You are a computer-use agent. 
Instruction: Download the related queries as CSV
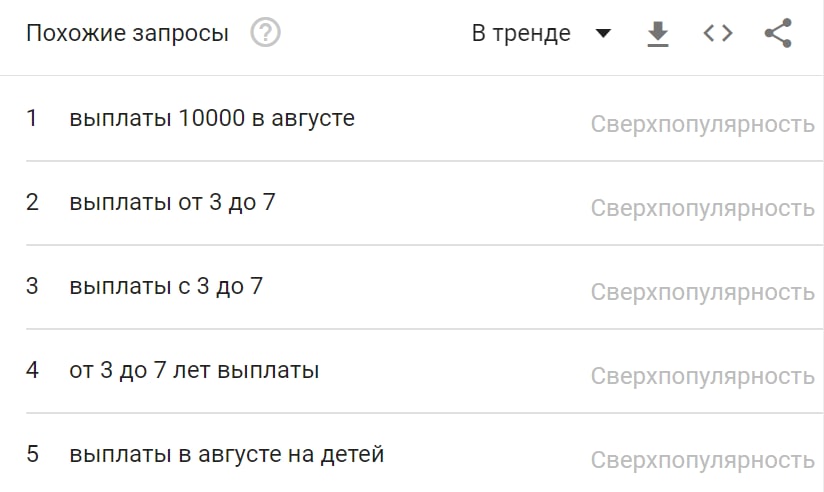click(657, 34)
